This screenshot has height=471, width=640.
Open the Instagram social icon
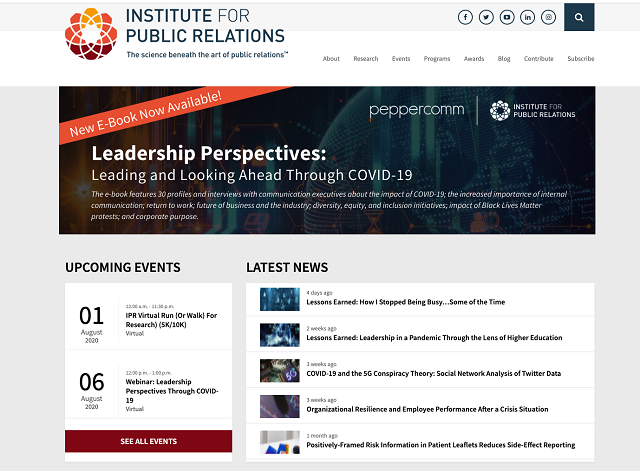[x=548, y=17]
